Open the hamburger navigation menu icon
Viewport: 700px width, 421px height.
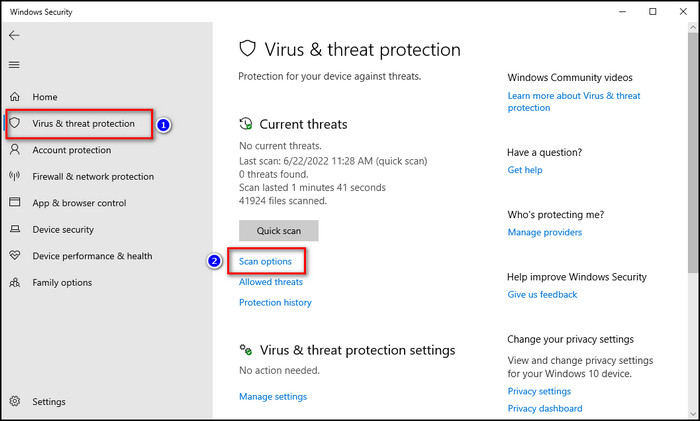pos(14,65)
